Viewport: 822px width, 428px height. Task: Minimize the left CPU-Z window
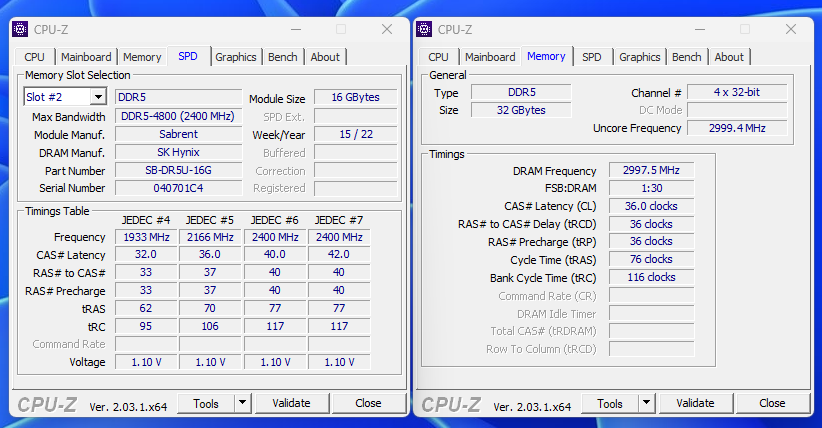[x=296, y=29]
